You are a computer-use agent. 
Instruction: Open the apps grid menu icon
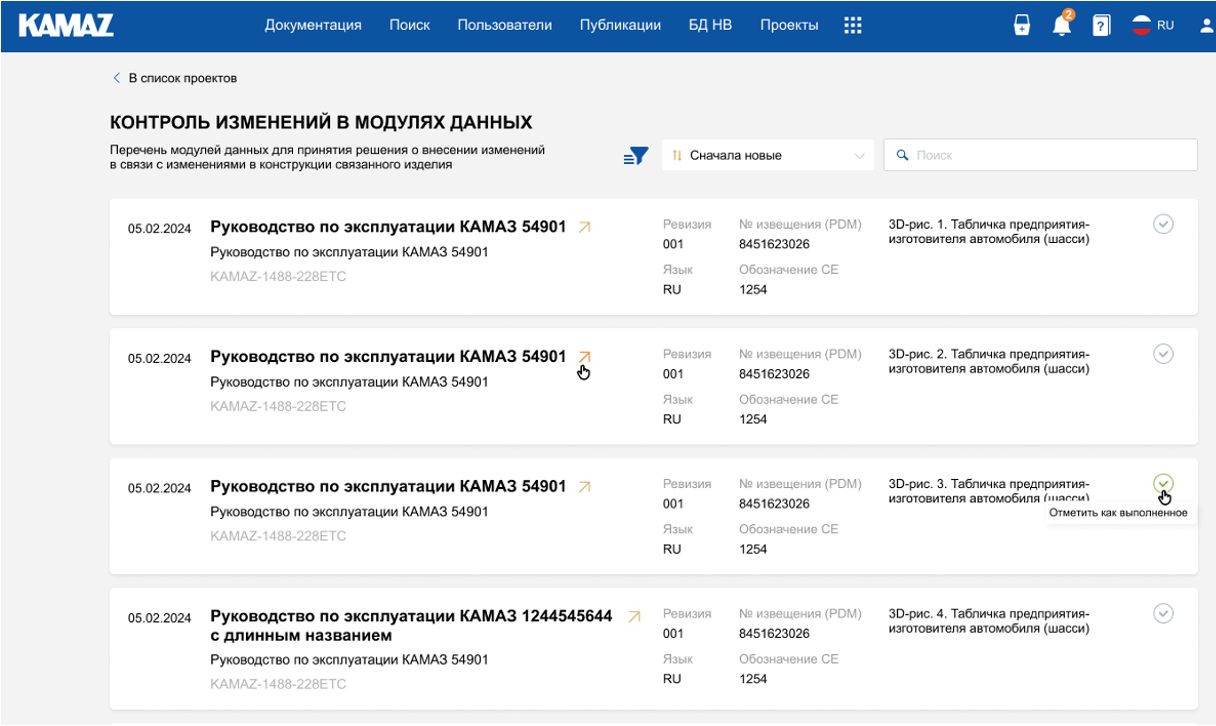coord(852,26)
